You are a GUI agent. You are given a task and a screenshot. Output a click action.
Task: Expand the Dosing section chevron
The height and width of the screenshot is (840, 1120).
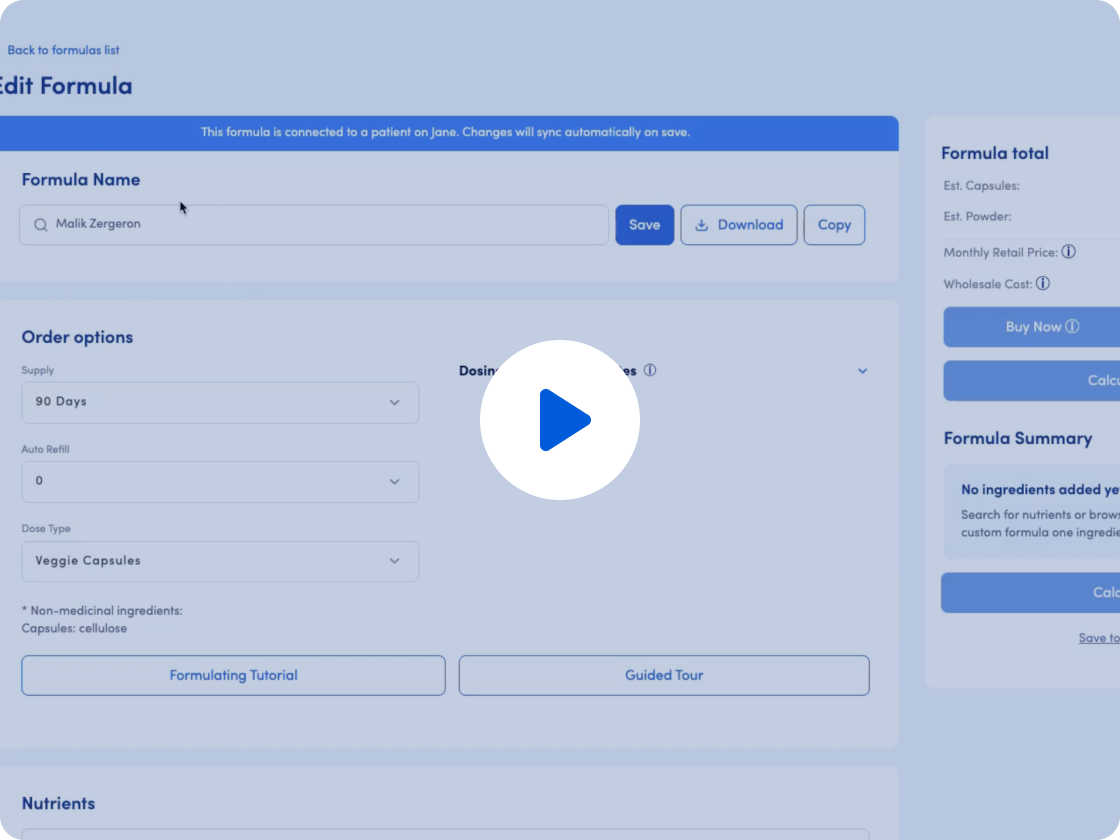[862, 371]
